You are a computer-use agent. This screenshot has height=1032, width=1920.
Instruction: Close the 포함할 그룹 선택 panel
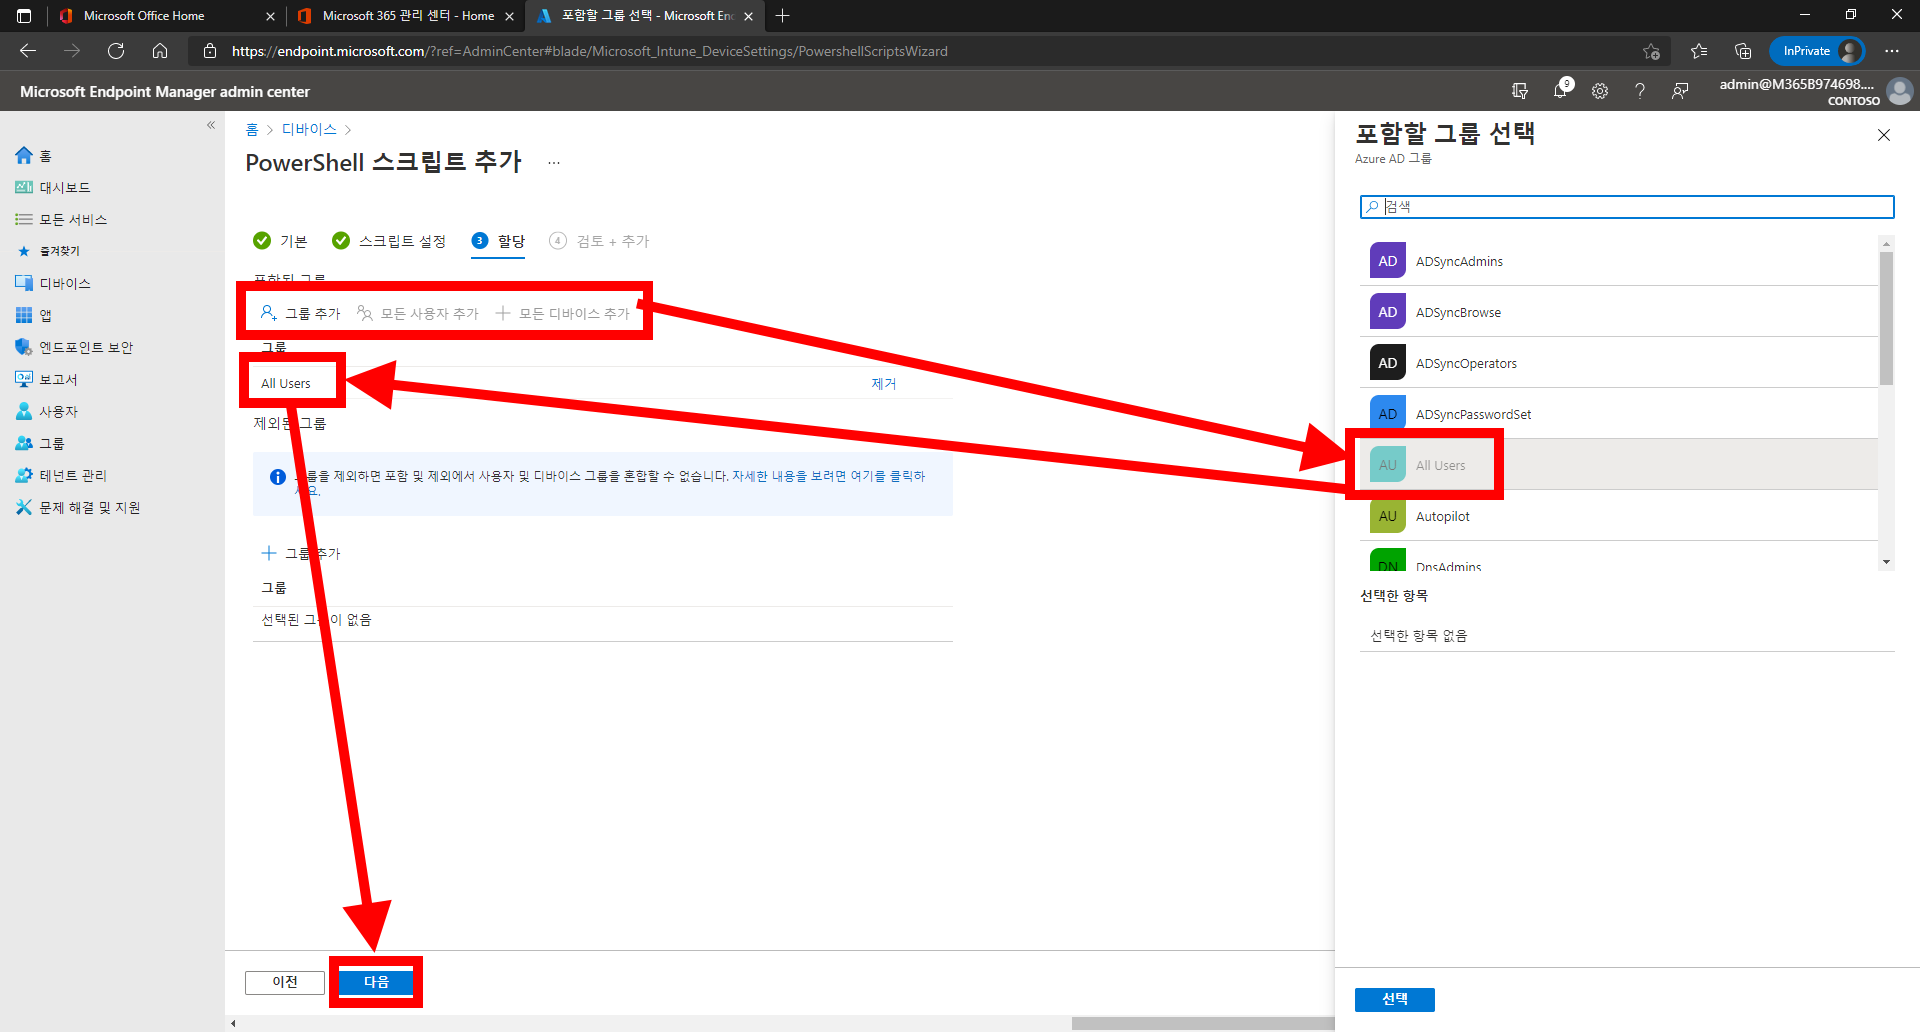(x=1884, y=135)
